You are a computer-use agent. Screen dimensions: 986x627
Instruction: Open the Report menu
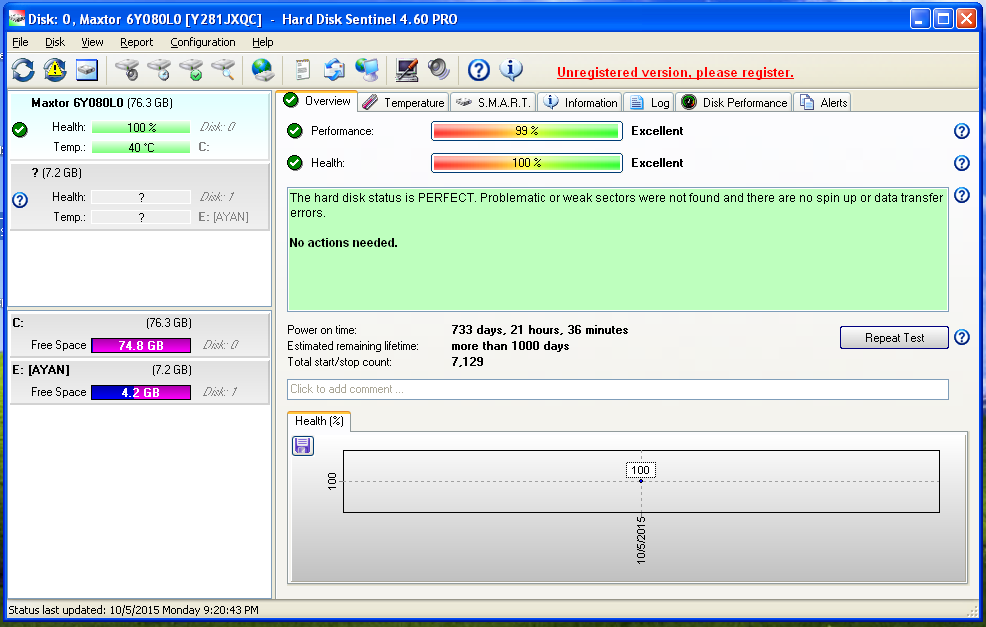tap(137, 42)
